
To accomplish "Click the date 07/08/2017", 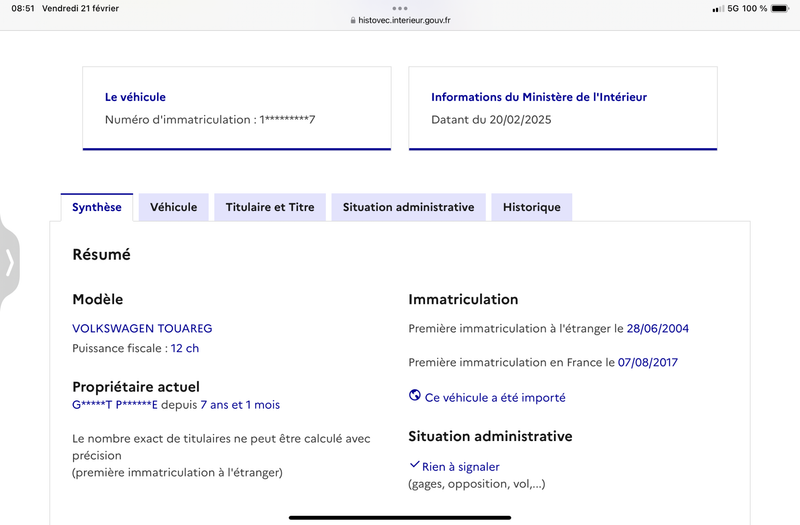I will click(x=648, y=362).
